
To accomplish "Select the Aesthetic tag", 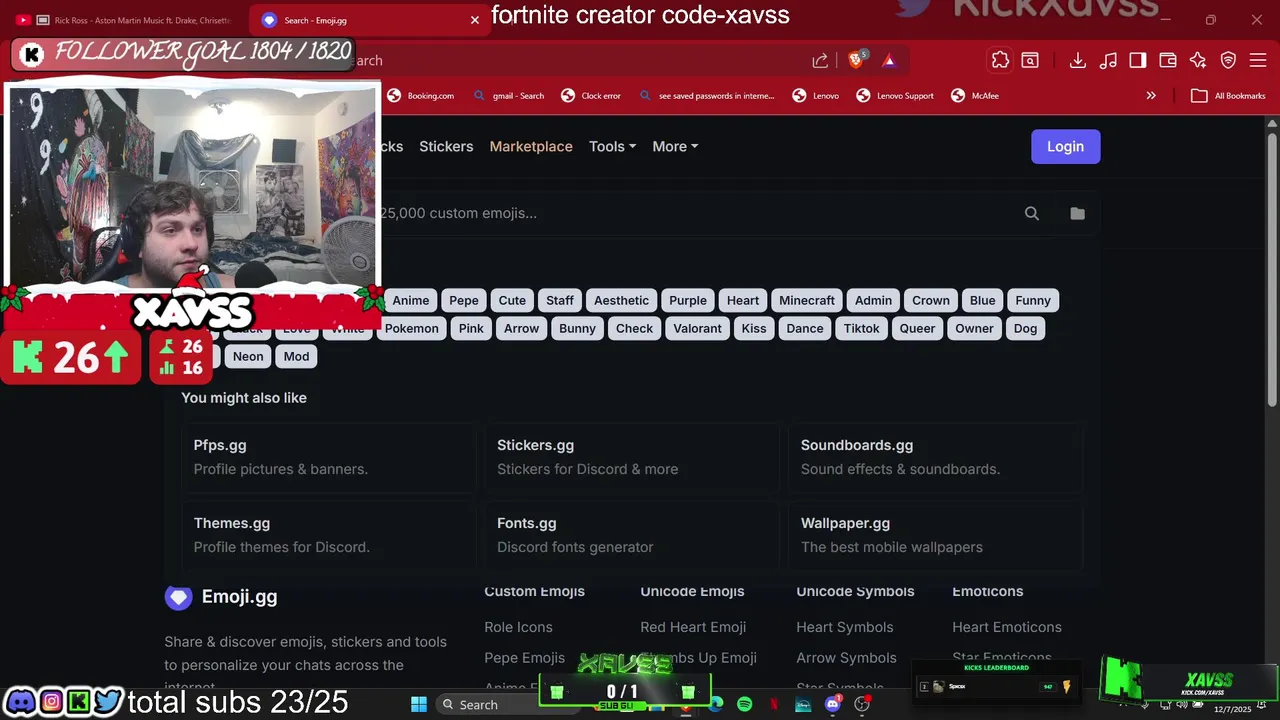I will pyautogui.click(x=621, y=300).
